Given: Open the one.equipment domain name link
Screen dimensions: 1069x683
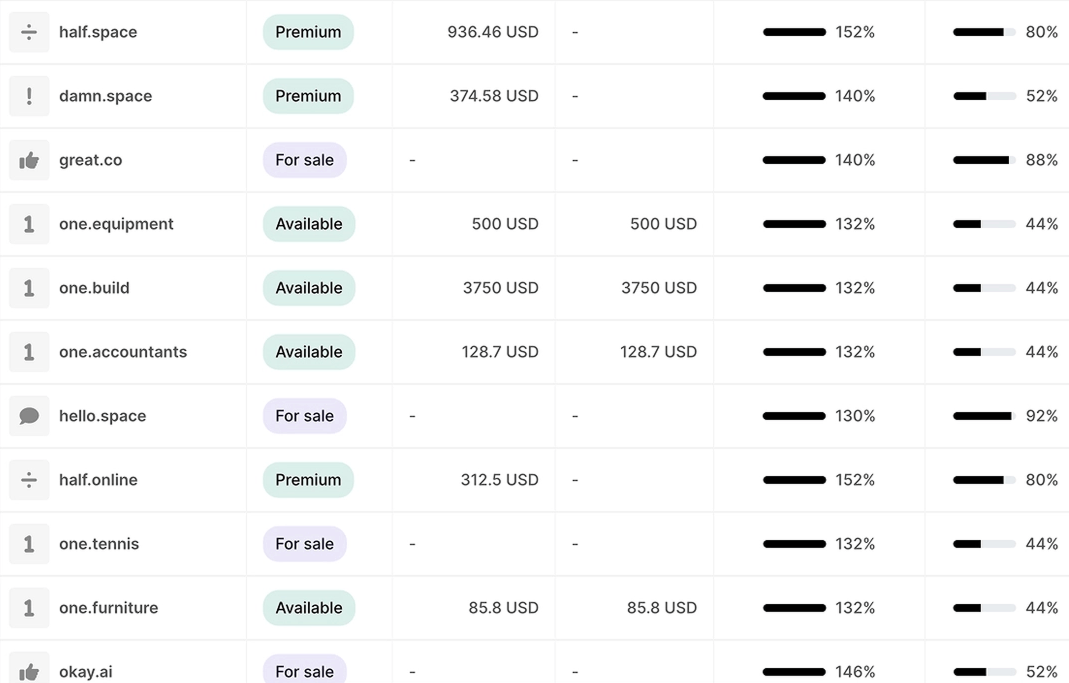Looking at the screenshot, I should (116, 224).
